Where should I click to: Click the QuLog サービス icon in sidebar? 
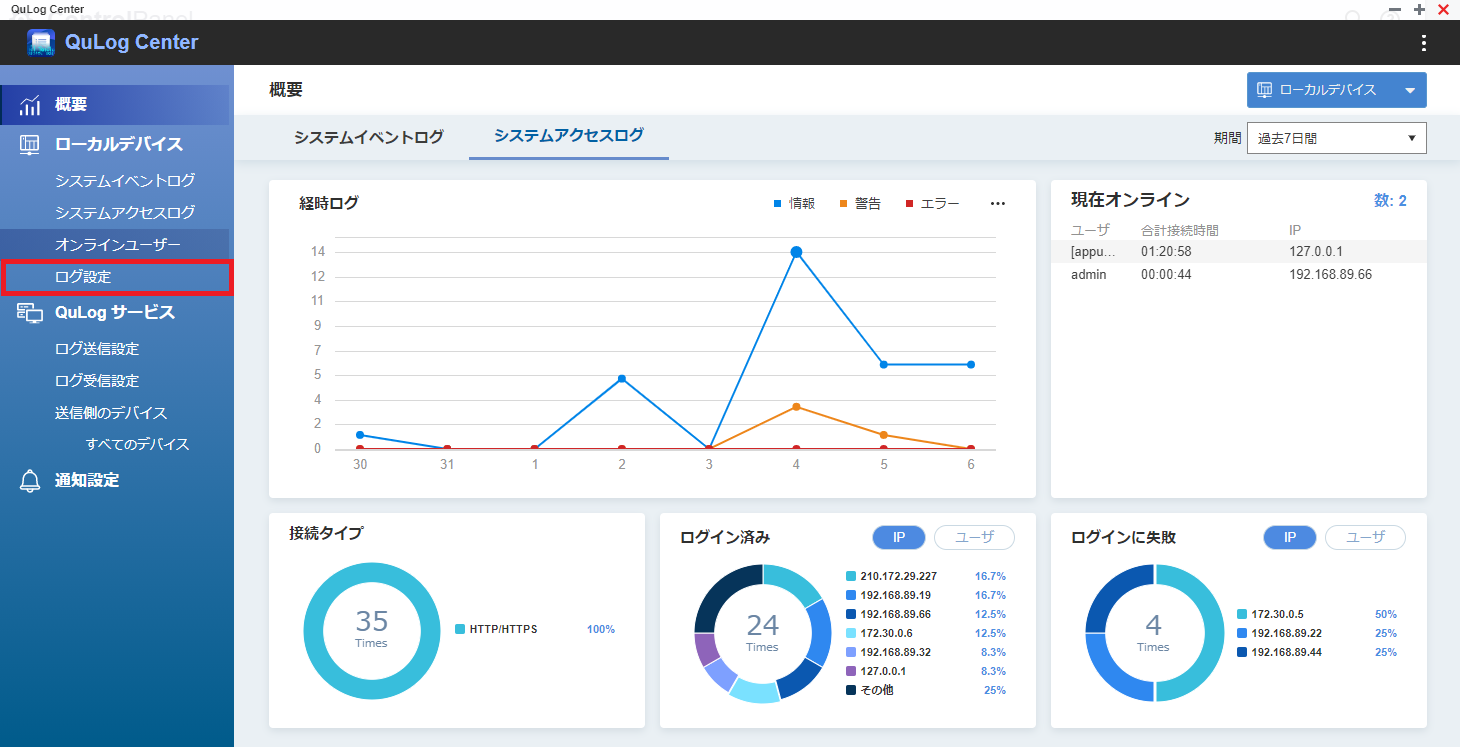click(x=30, y=313)
